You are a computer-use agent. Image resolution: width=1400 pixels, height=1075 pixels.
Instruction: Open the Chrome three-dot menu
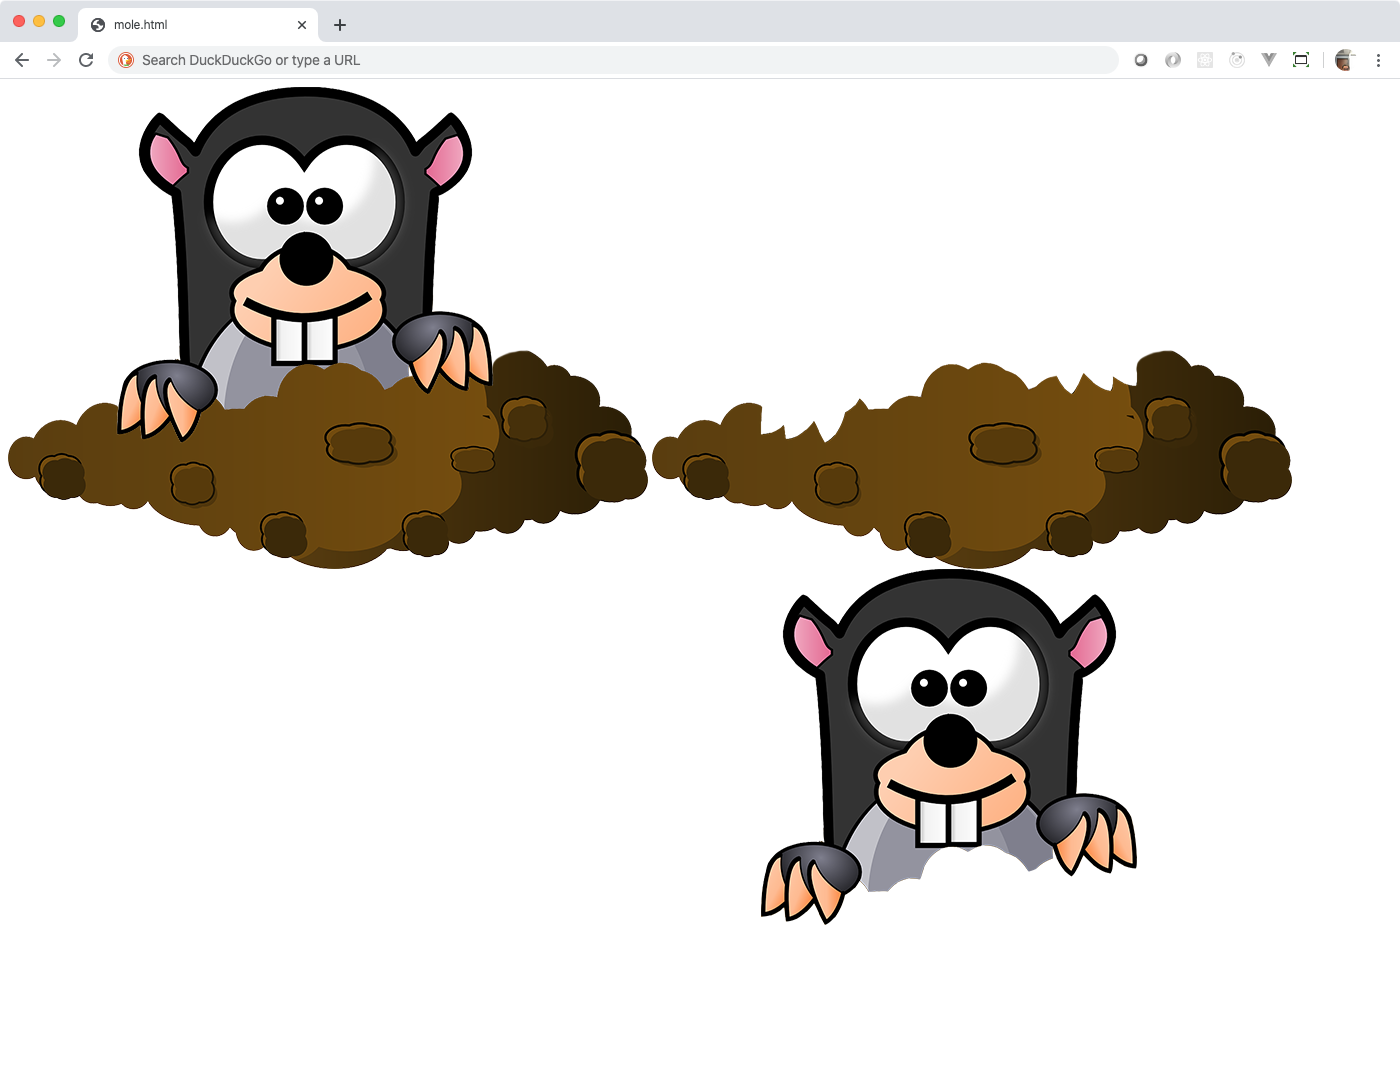(1378, 60)
